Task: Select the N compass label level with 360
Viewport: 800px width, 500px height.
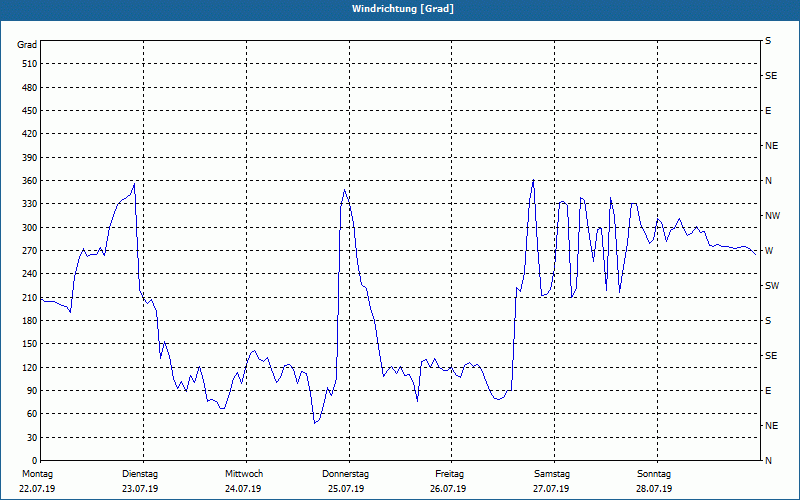Action: coord(768,181)
